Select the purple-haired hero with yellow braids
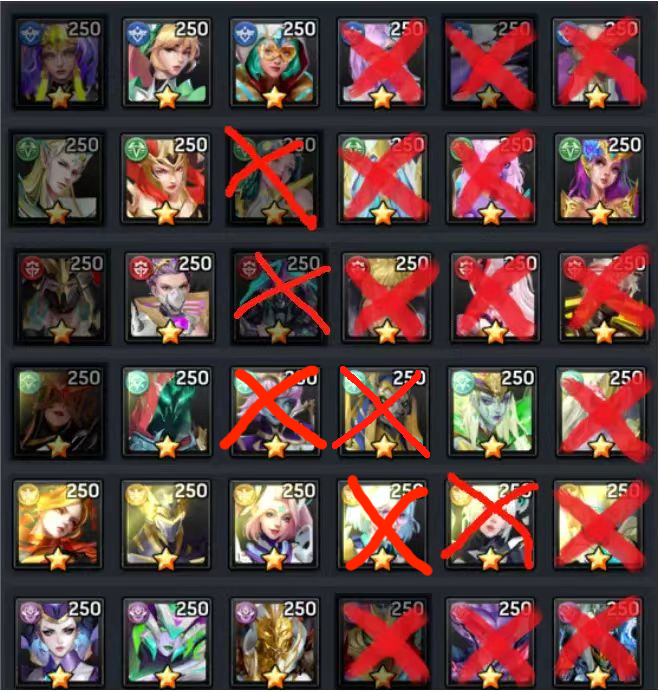 [x=59, y=62]
